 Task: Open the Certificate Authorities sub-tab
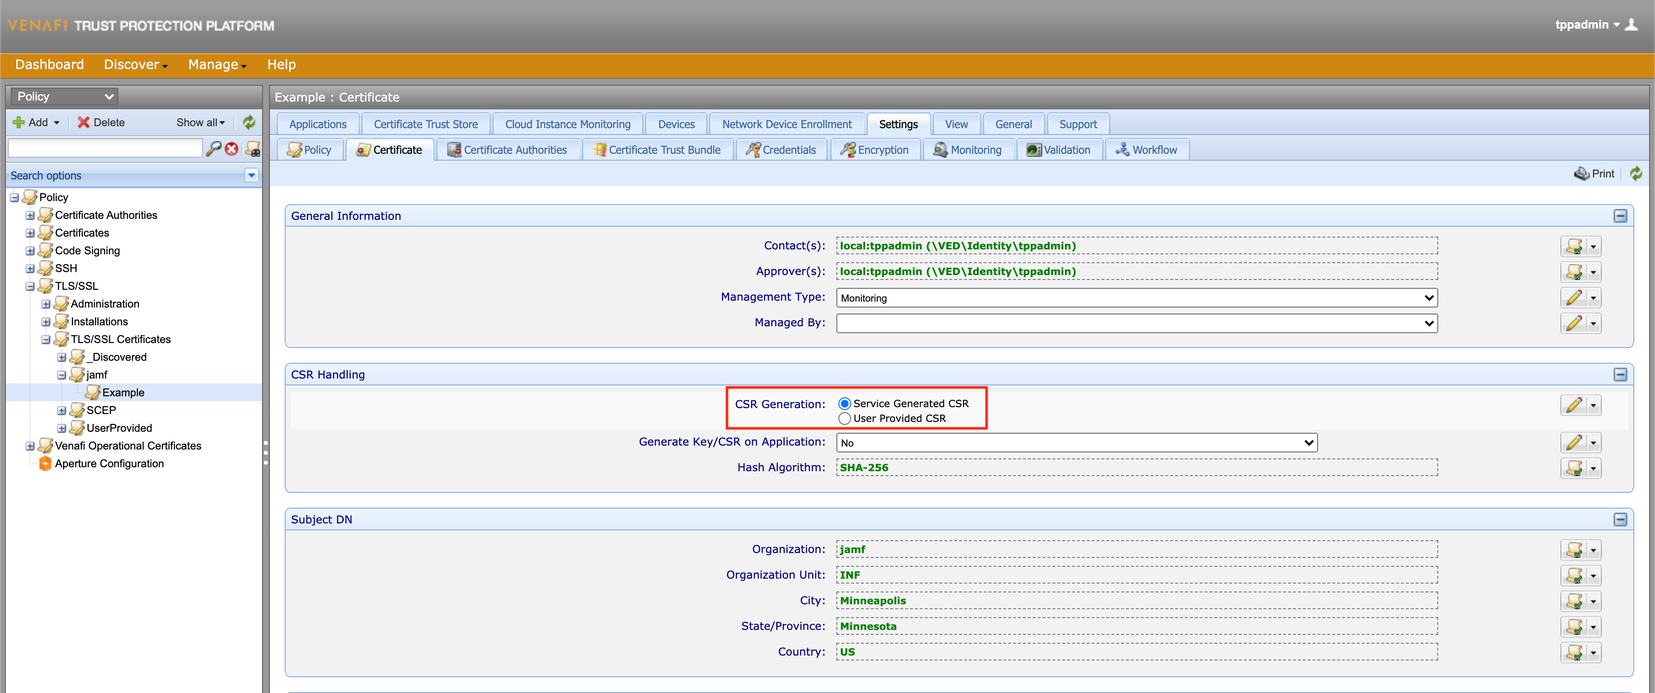pyautogui.click(x=507, y=150)
